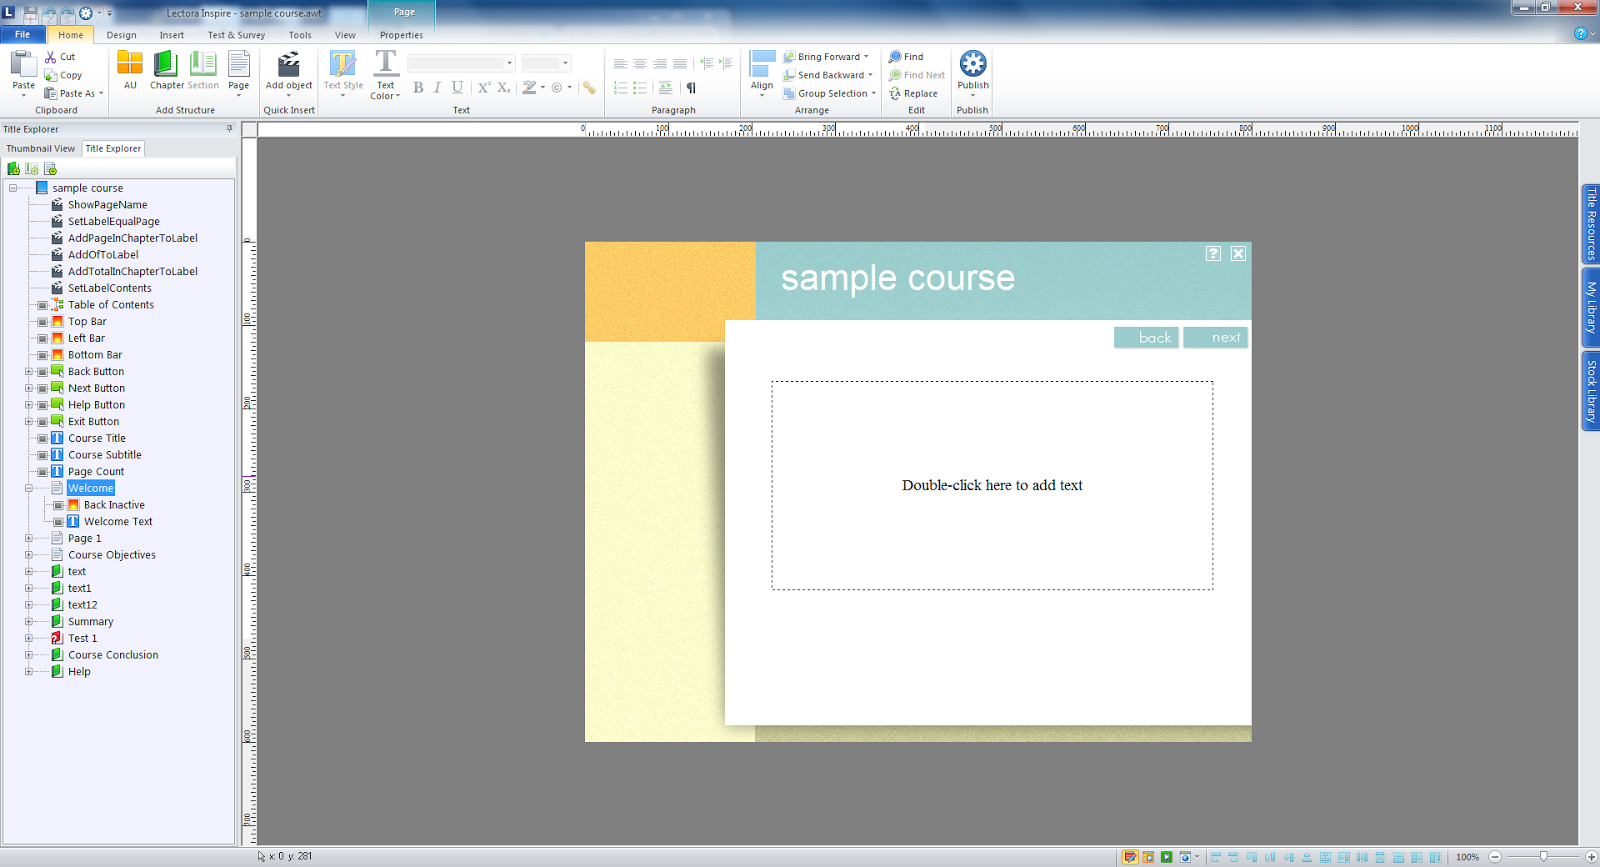This screenshot has width=1600, height=867.
Task: Pin the Title Explorer panel
Action: 229,129
